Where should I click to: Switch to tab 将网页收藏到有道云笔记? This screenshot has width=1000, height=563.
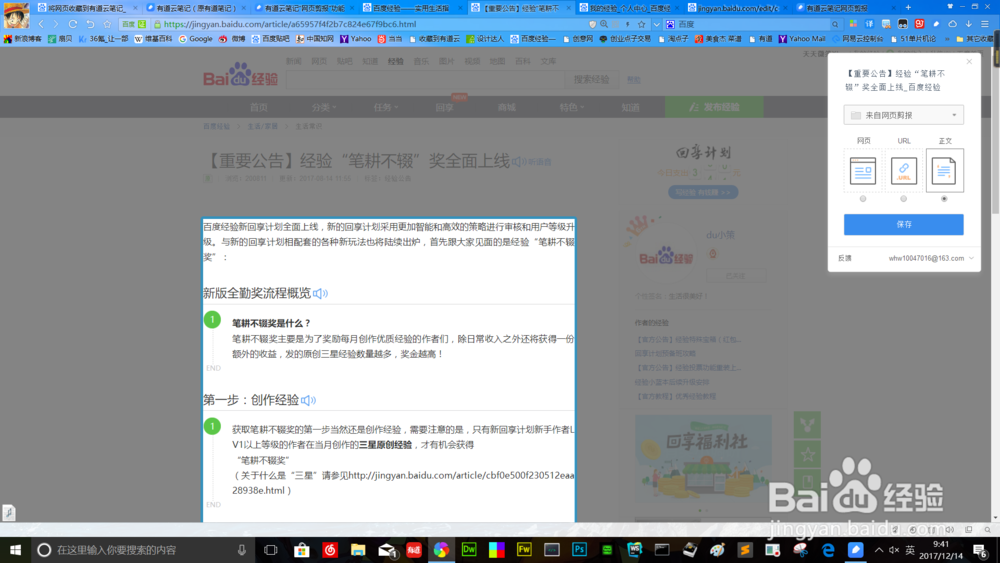(x=86, y=8)
